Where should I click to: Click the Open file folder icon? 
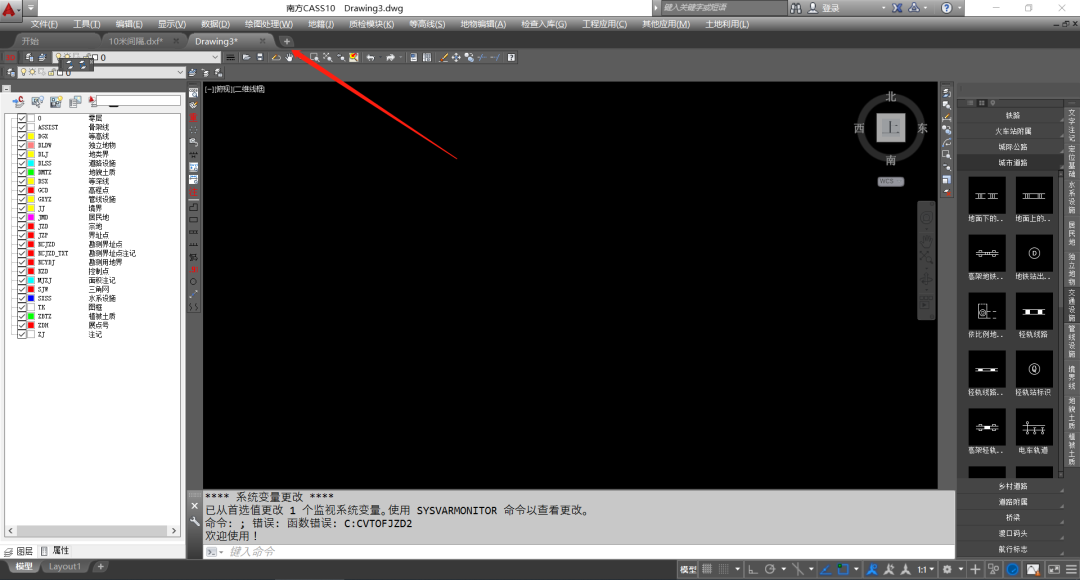click(247, 58)
